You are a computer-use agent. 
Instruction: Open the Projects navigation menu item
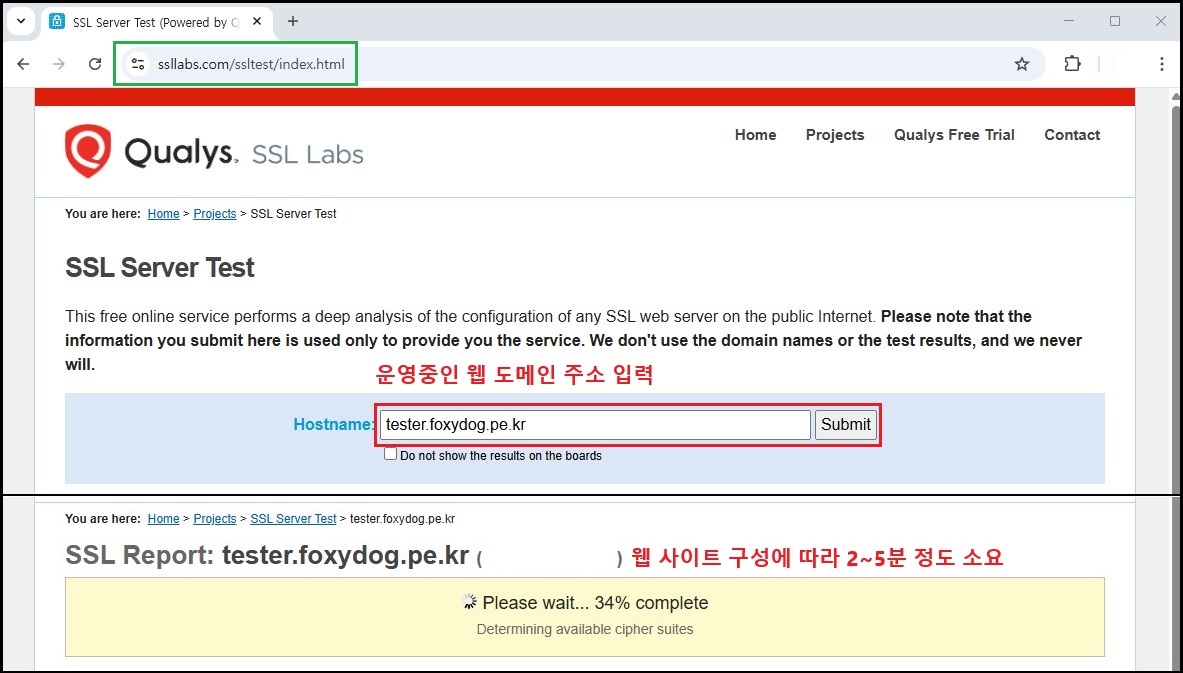coord(834,135)
